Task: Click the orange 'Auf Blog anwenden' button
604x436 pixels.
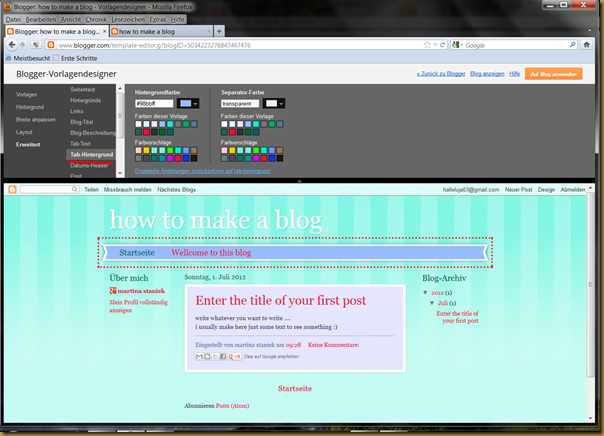Action: (x=554, y=74)
